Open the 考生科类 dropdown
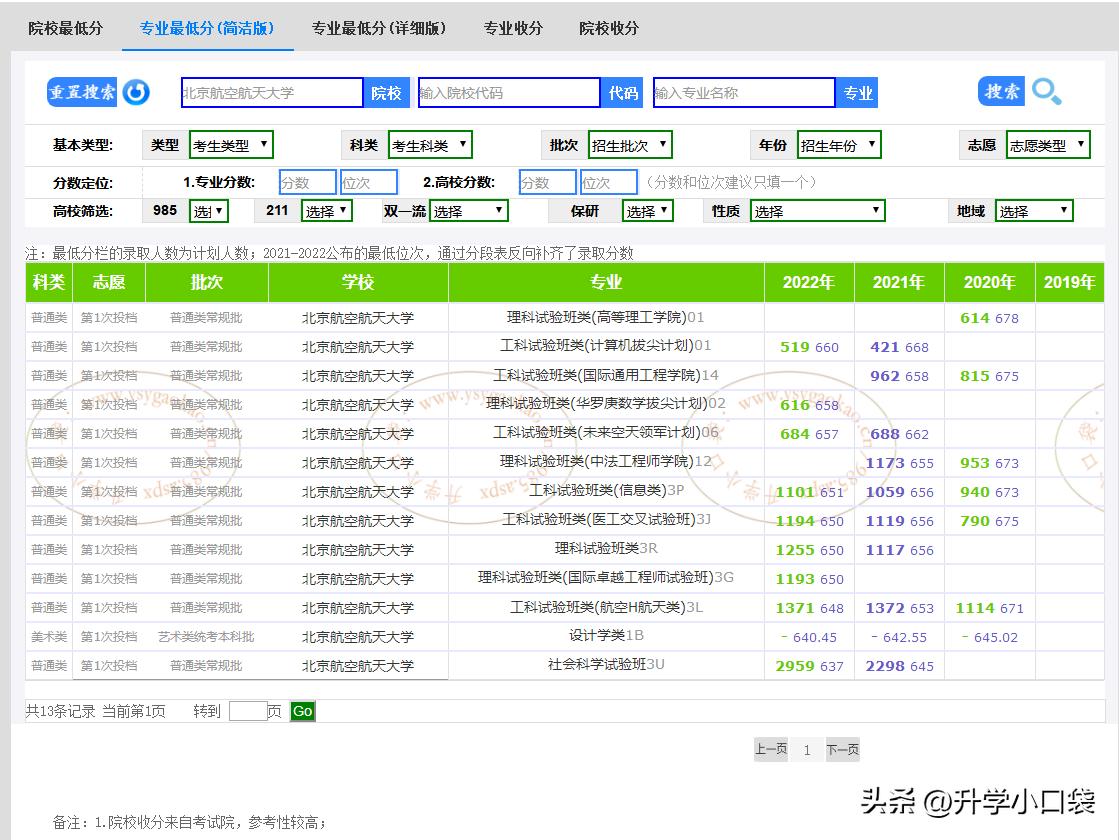 point(430,143)
